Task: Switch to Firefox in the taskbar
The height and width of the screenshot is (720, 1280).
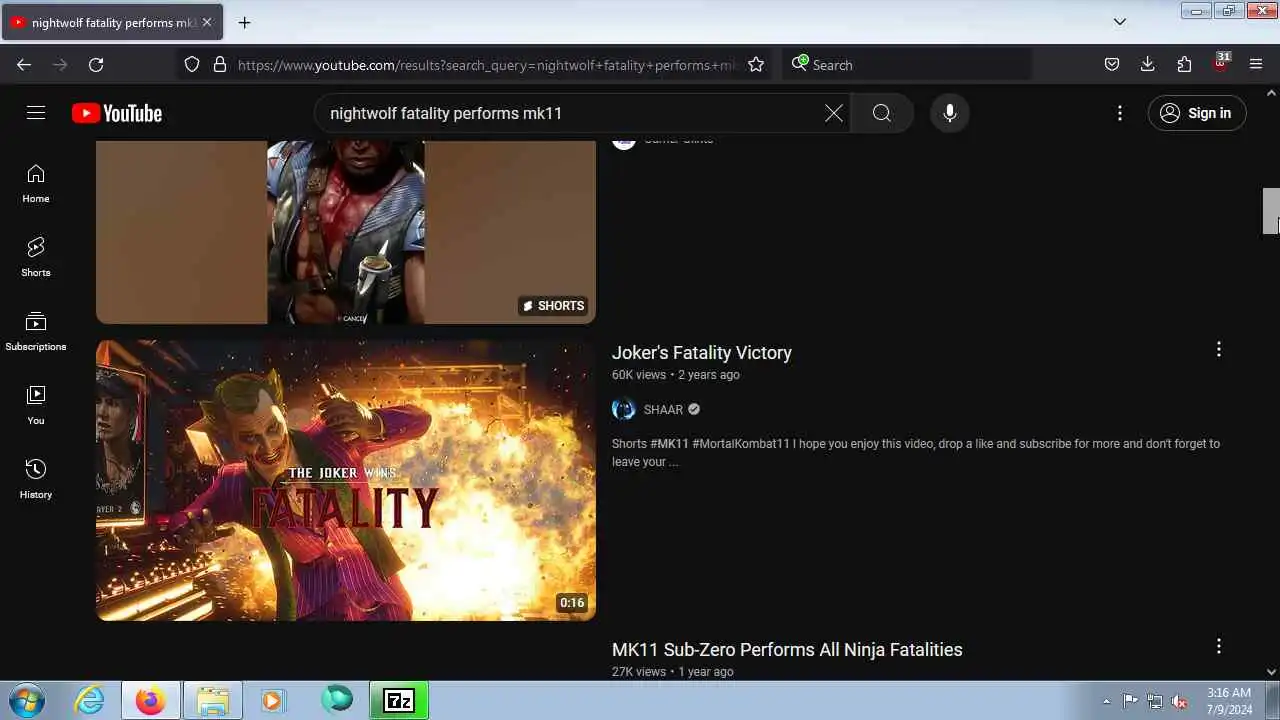Action: [151, 700]
